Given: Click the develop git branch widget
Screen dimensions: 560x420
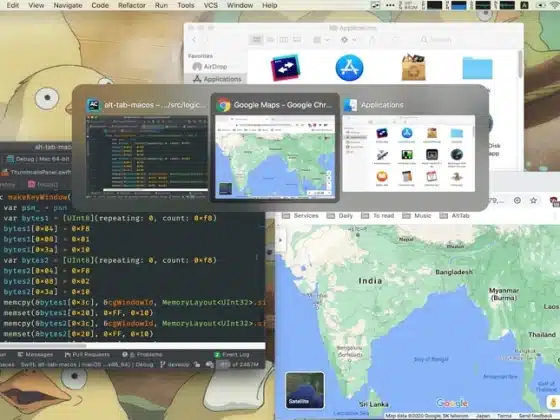Looking at the screenshot, I should click(175, 364).
